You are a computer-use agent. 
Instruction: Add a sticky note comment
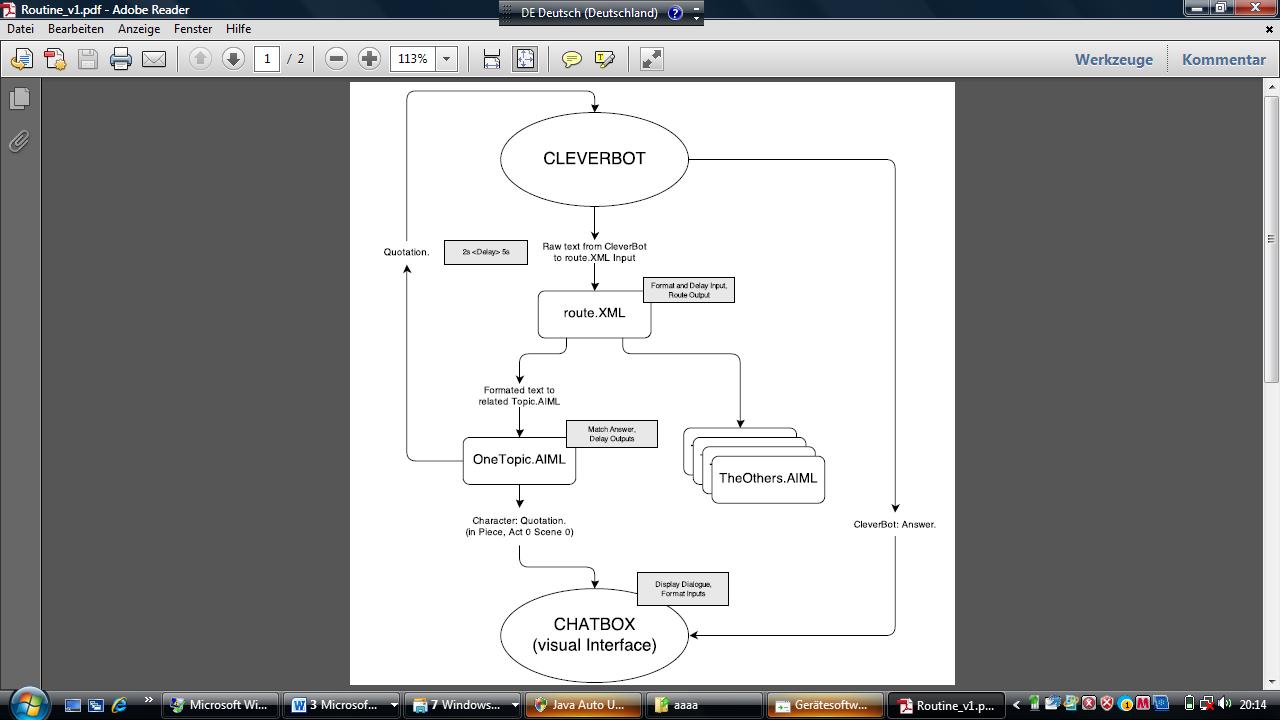[572, 59]
